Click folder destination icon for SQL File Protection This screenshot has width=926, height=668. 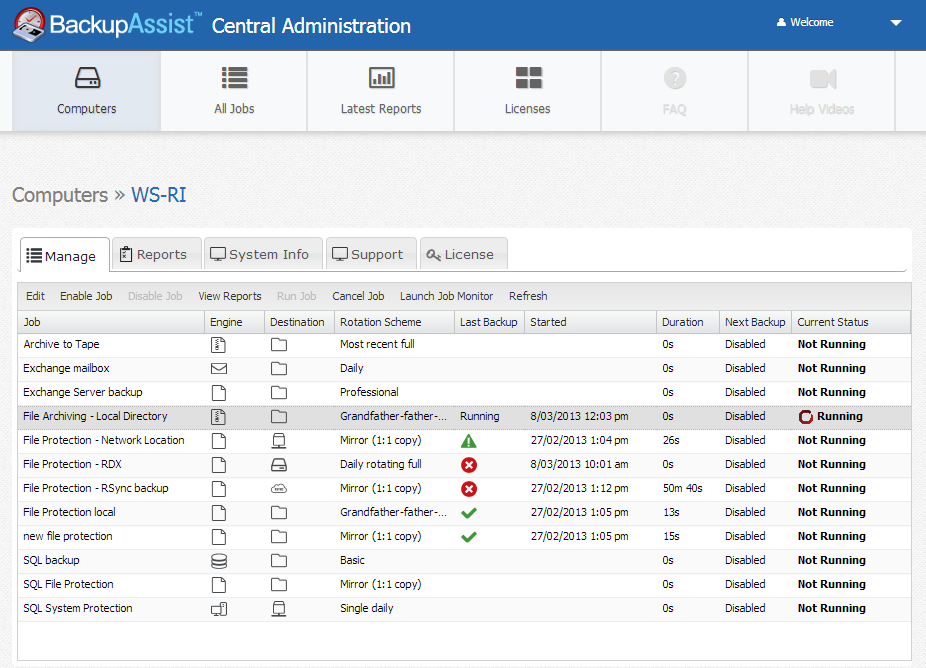pos(279,585)
